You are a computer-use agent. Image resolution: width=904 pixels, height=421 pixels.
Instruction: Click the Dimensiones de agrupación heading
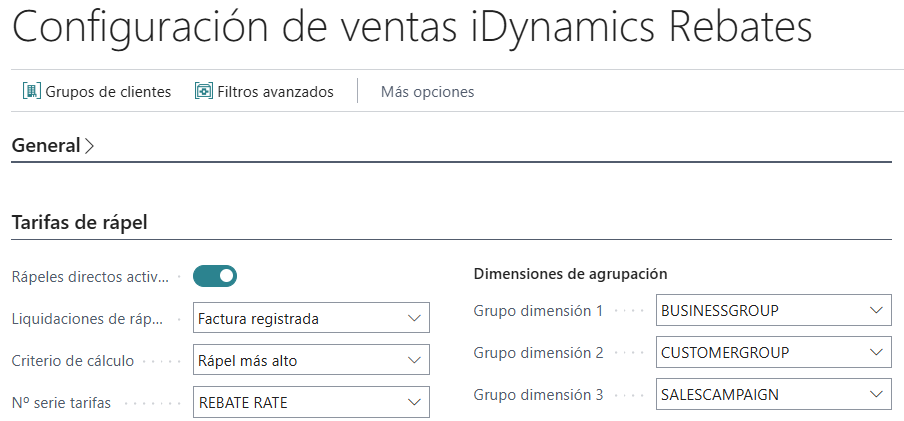pos(570,274)
